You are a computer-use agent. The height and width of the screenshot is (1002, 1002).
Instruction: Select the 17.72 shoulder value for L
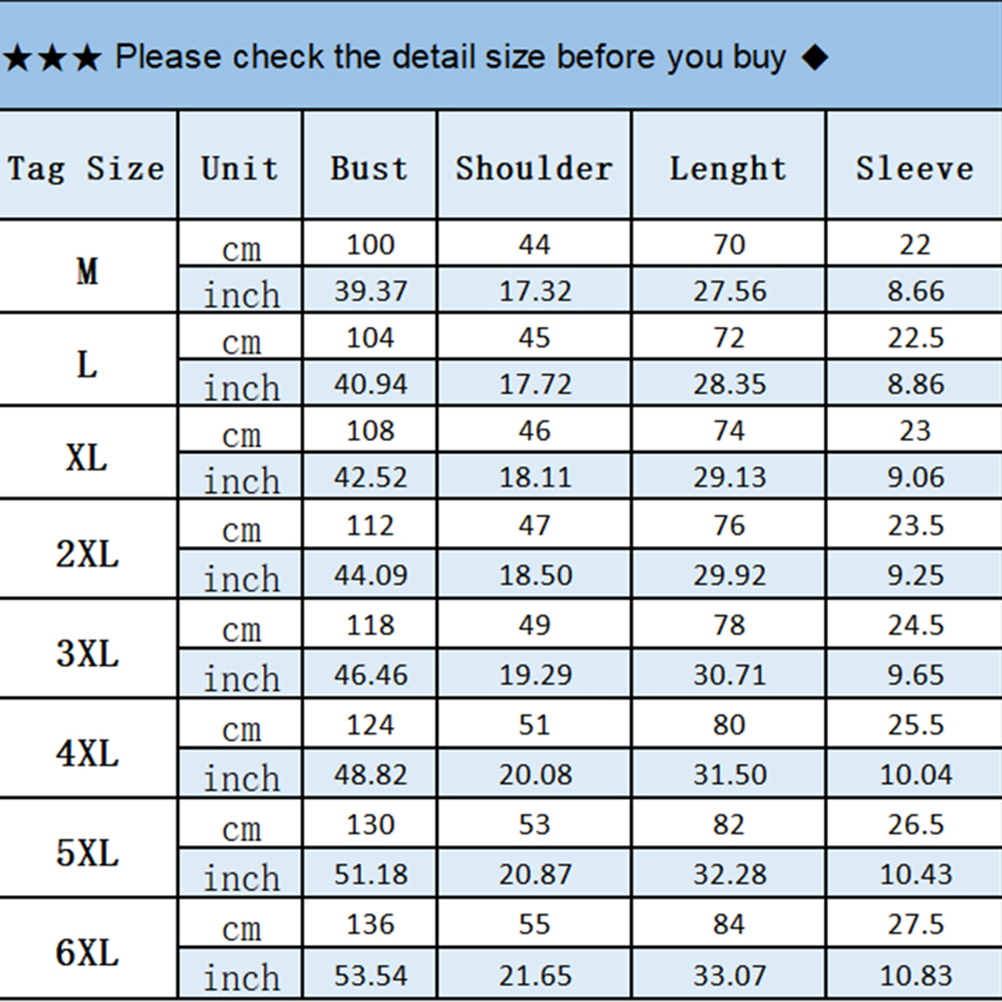click(x=535, y=384)
